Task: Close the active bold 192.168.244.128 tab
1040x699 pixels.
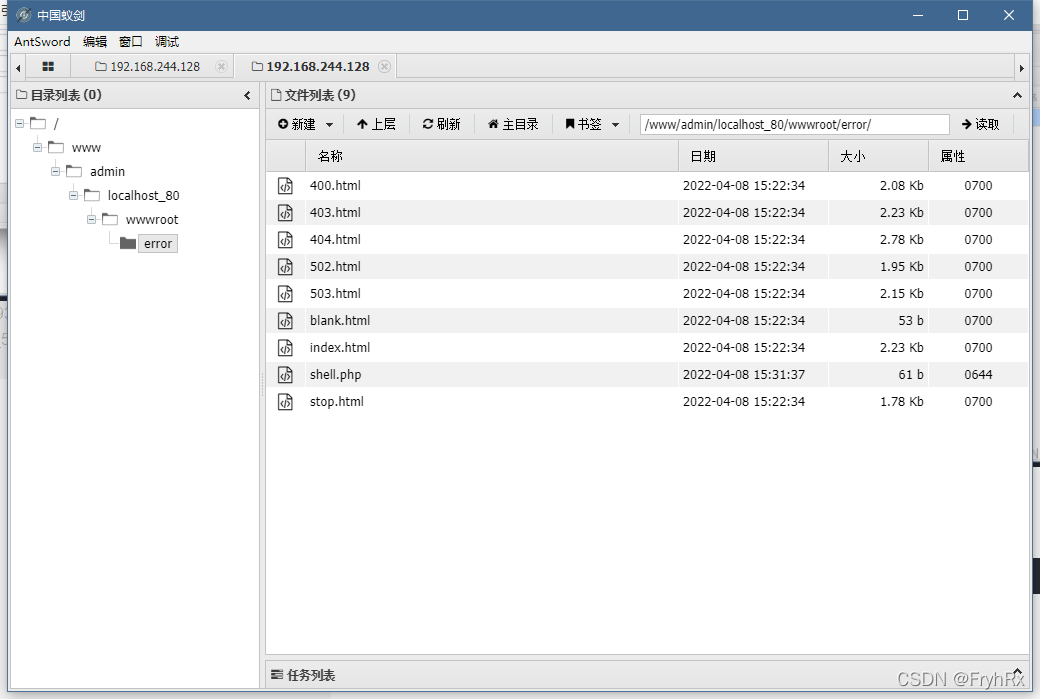Action: pos(384,66)
